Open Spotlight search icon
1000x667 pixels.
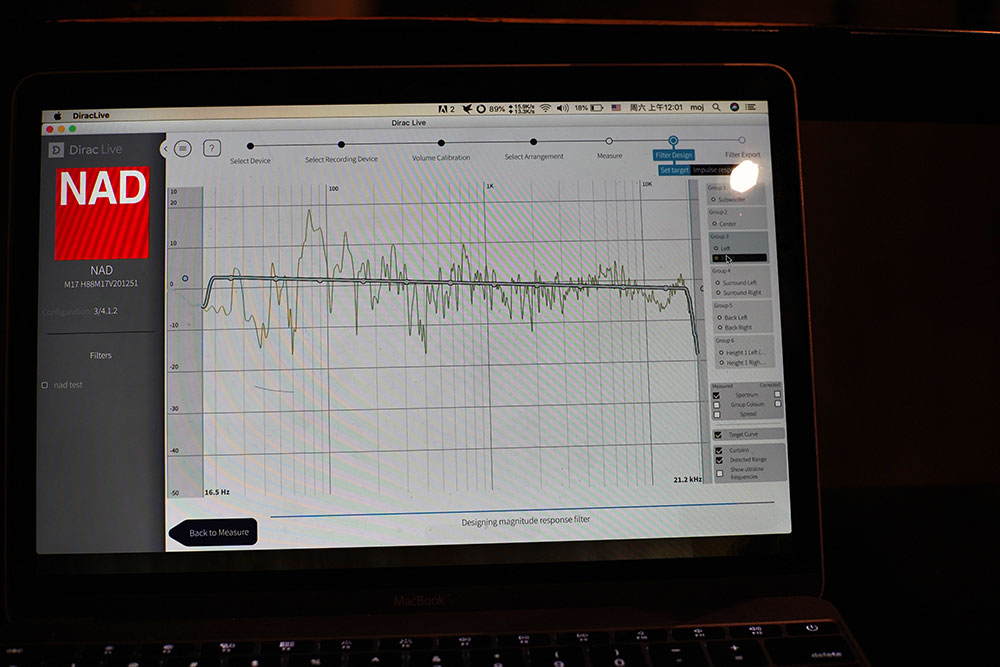[x=717, y=107]
